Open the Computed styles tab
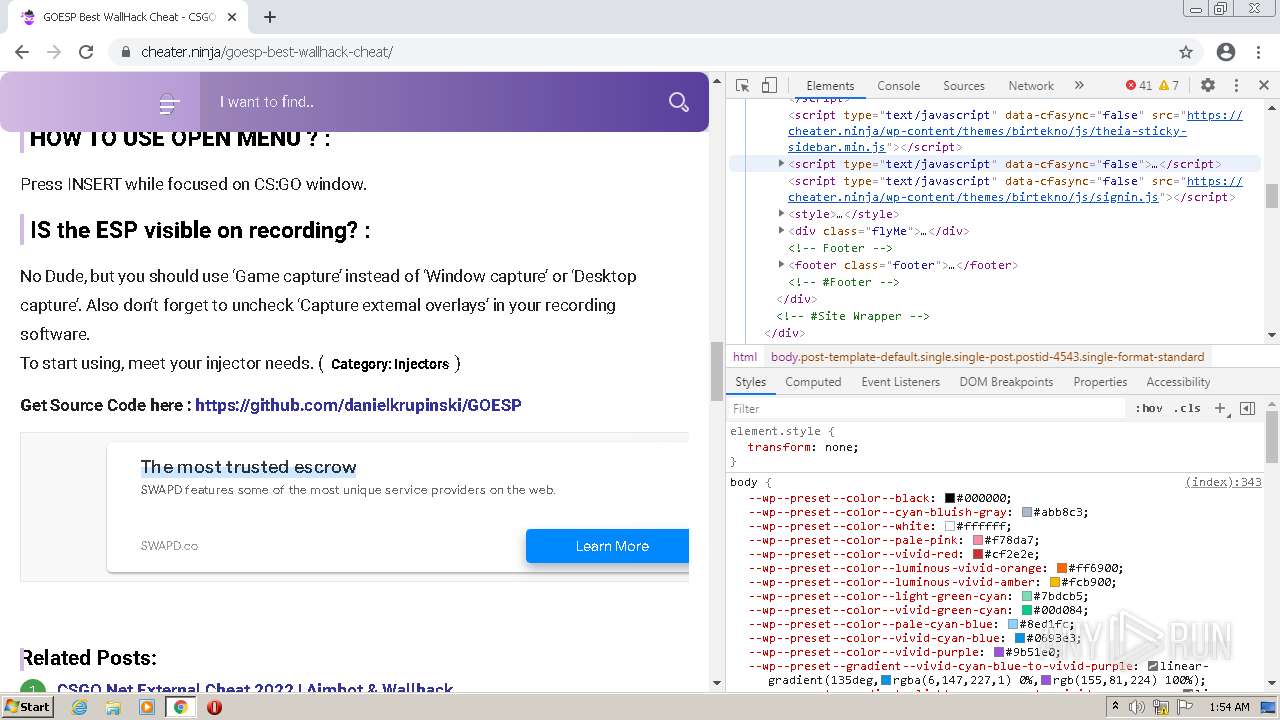1280x720 pixels. tap(813, 382)
